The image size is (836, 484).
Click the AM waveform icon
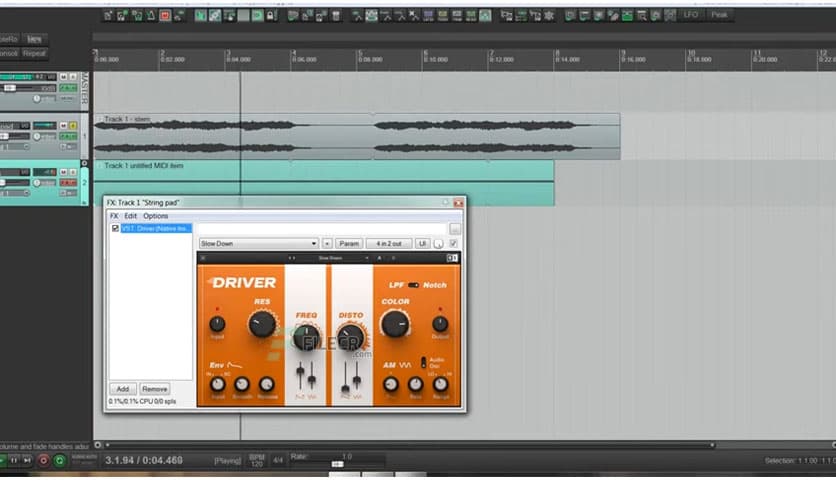click(x=405, y=365)
